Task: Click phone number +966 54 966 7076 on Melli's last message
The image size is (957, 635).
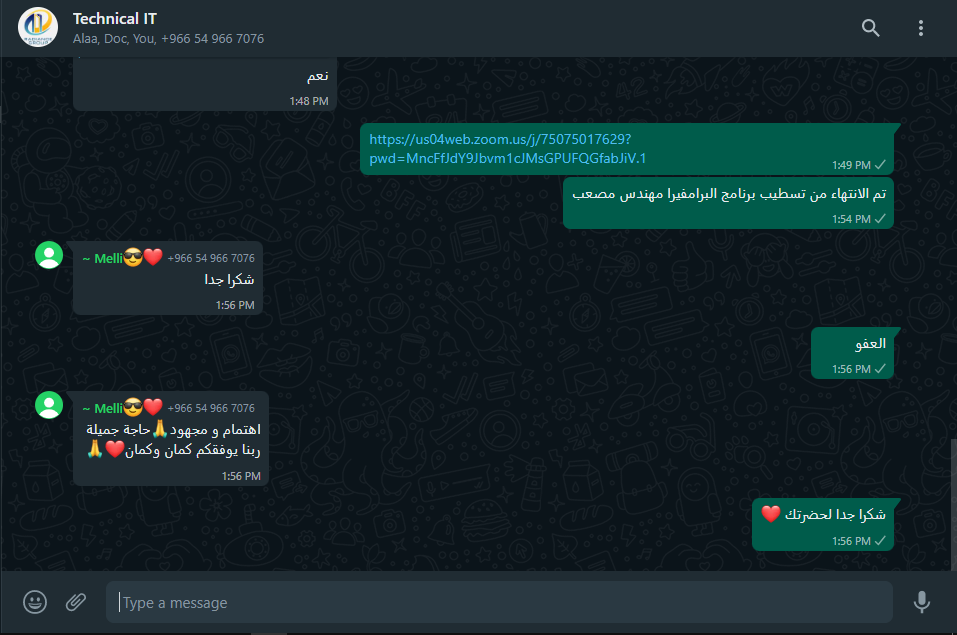Action: click(x=211, y=408)
